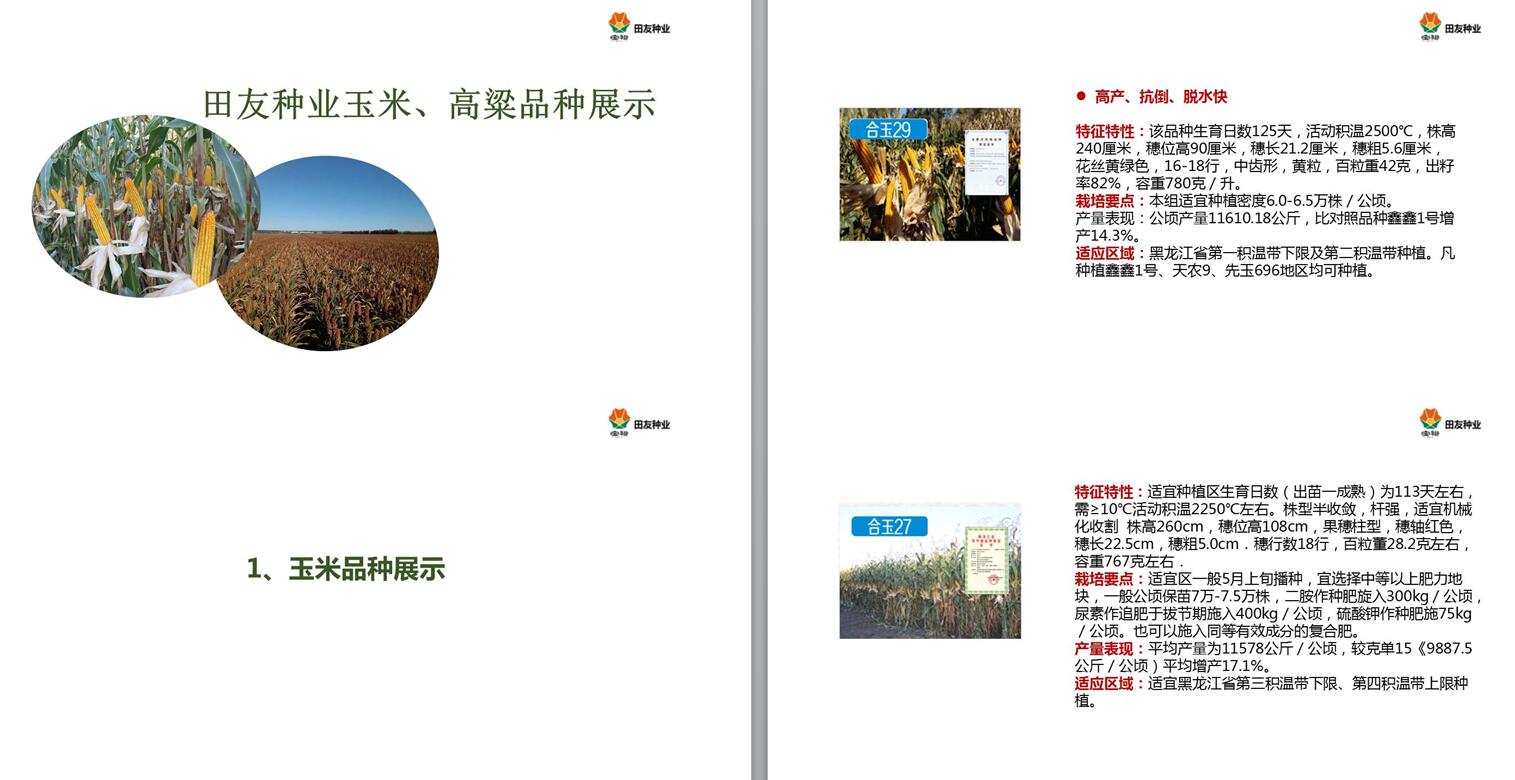Click the text 平均产量为11578公斤/公顷
The height and width of the screenshot is (780, 1515).
[x=1243, y=649]
